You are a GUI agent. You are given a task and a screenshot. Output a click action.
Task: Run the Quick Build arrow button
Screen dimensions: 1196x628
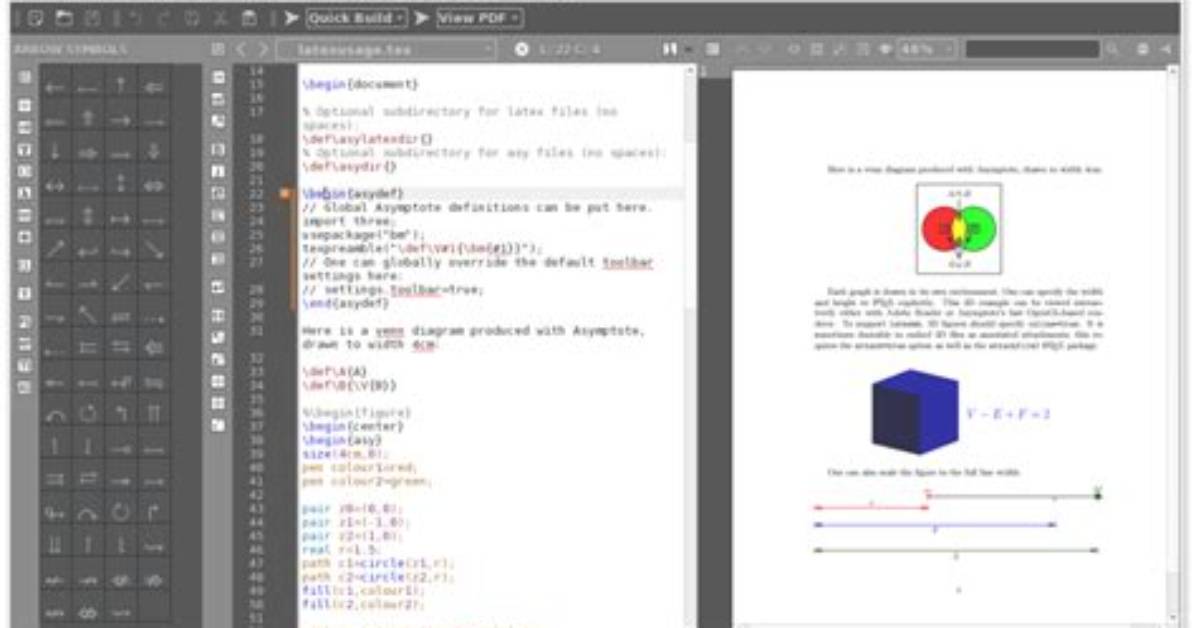(291, 18)
